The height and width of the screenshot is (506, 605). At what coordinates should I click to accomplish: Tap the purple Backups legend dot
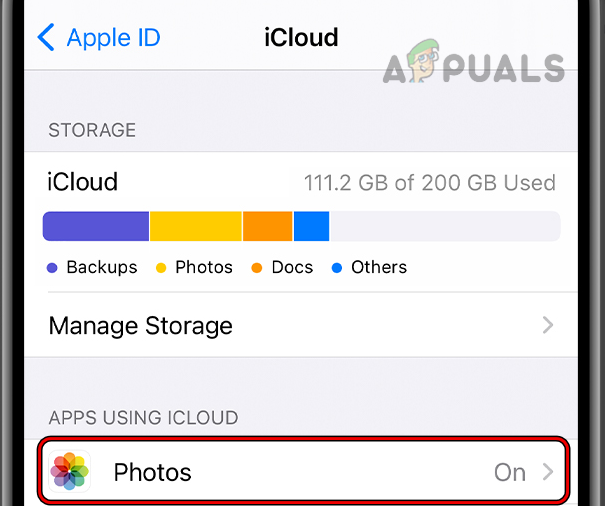(52, 268)
